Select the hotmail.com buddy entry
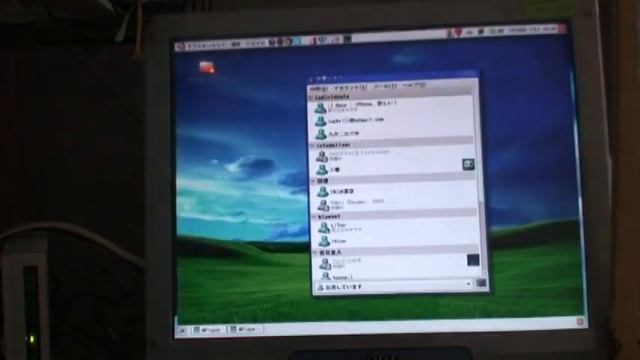 (393, 120)
